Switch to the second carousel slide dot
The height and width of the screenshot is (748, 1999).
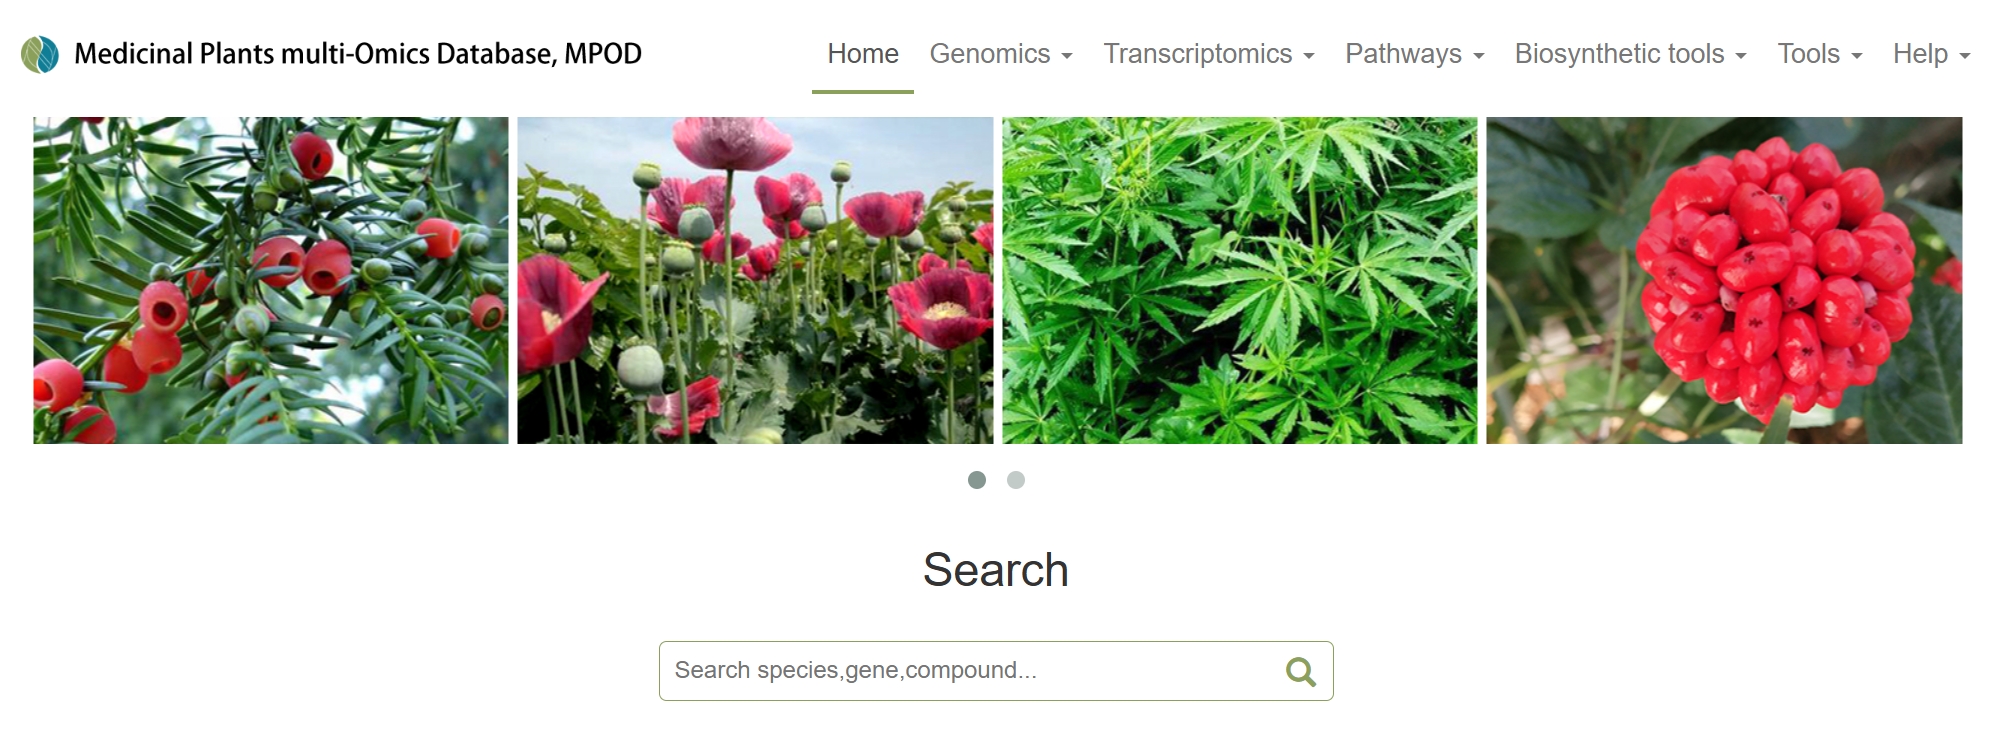coord(1016,480)
